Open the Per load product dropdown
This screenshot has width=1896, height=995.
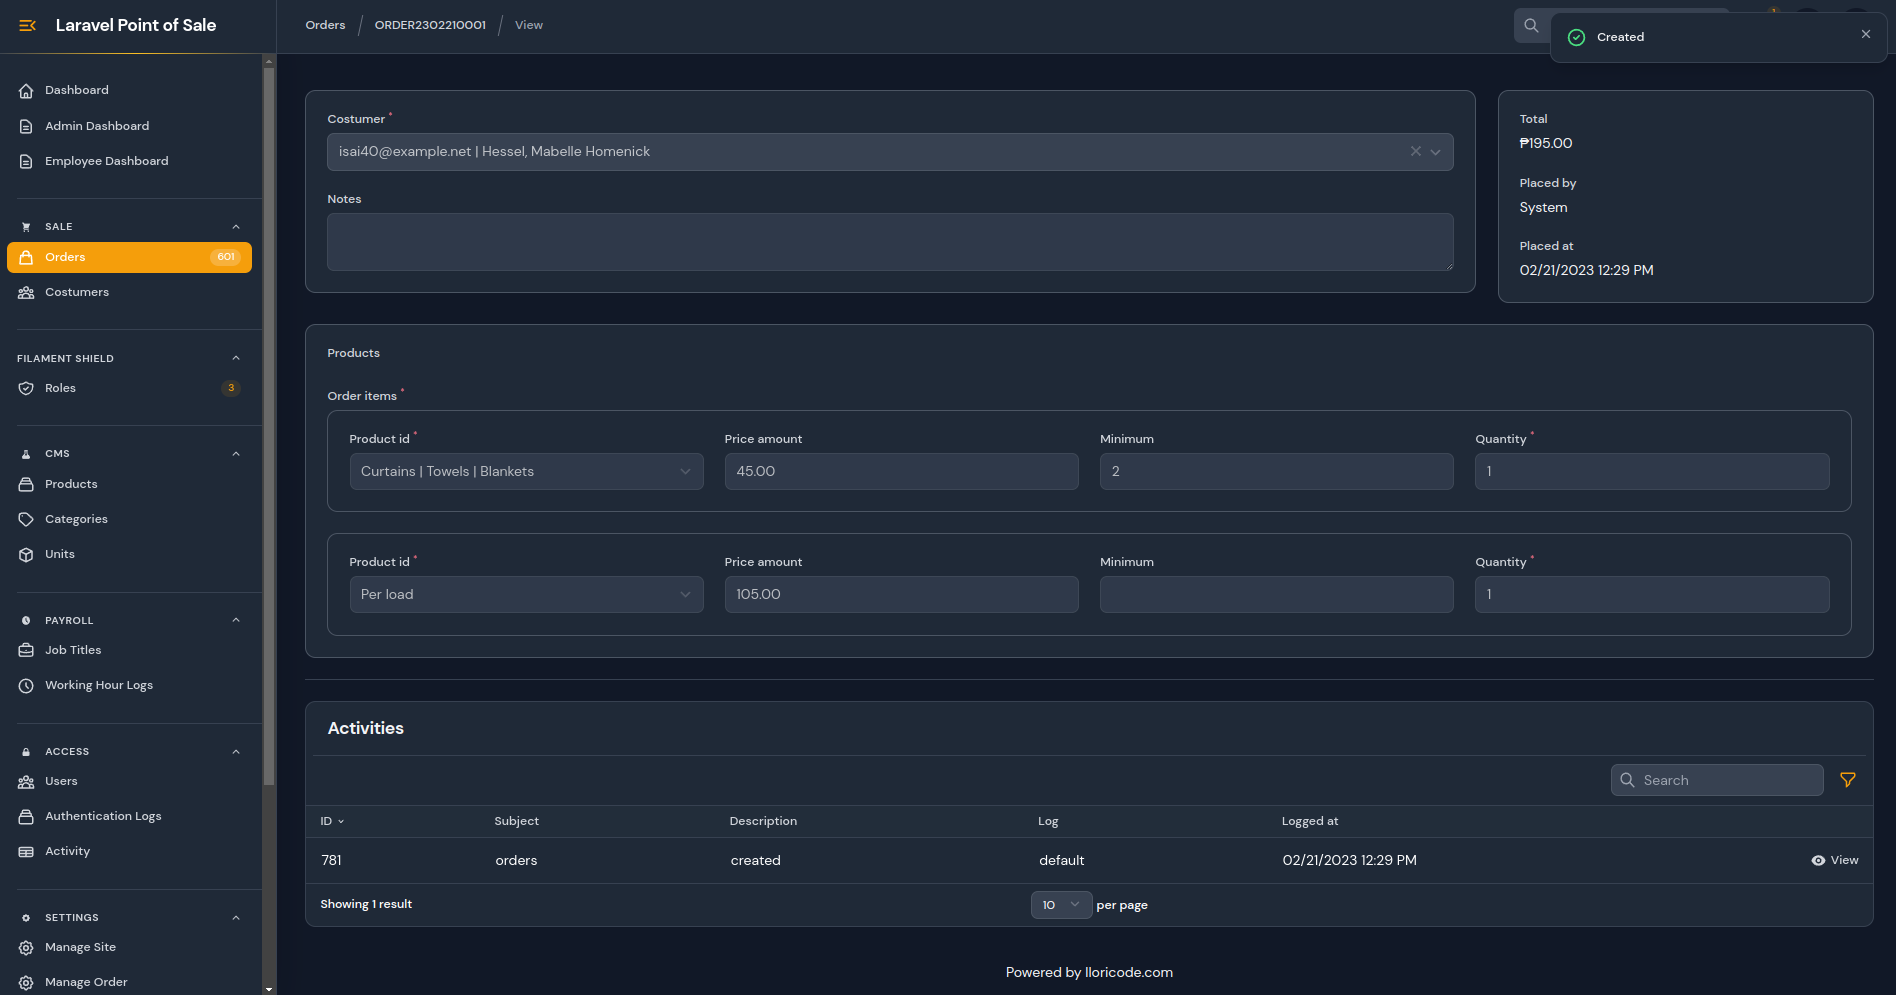pos(526,594)
